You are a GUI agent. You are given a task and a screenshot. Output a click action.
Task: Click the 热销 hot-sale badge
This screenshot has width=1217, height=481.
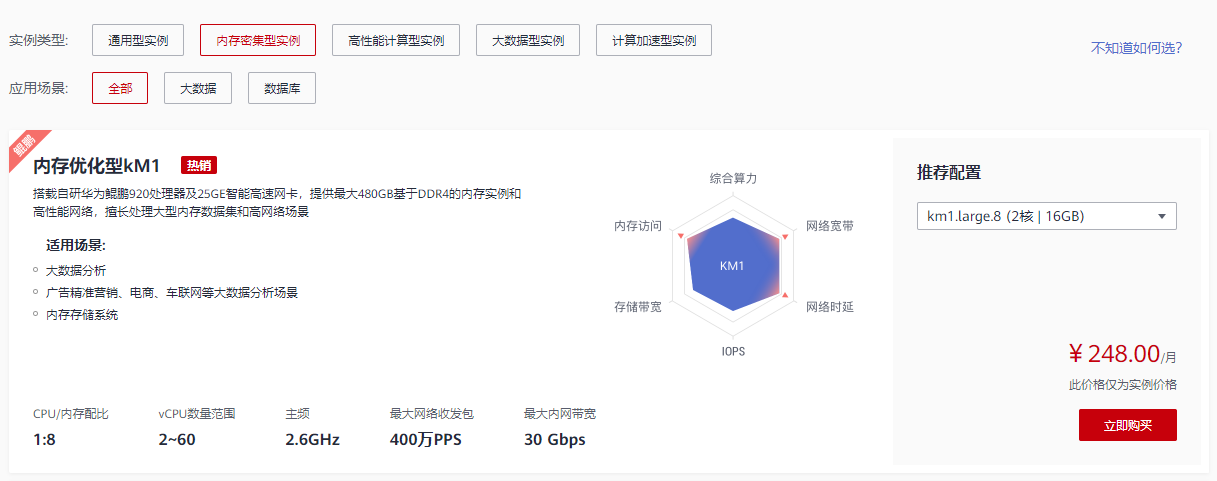point(199,165)
